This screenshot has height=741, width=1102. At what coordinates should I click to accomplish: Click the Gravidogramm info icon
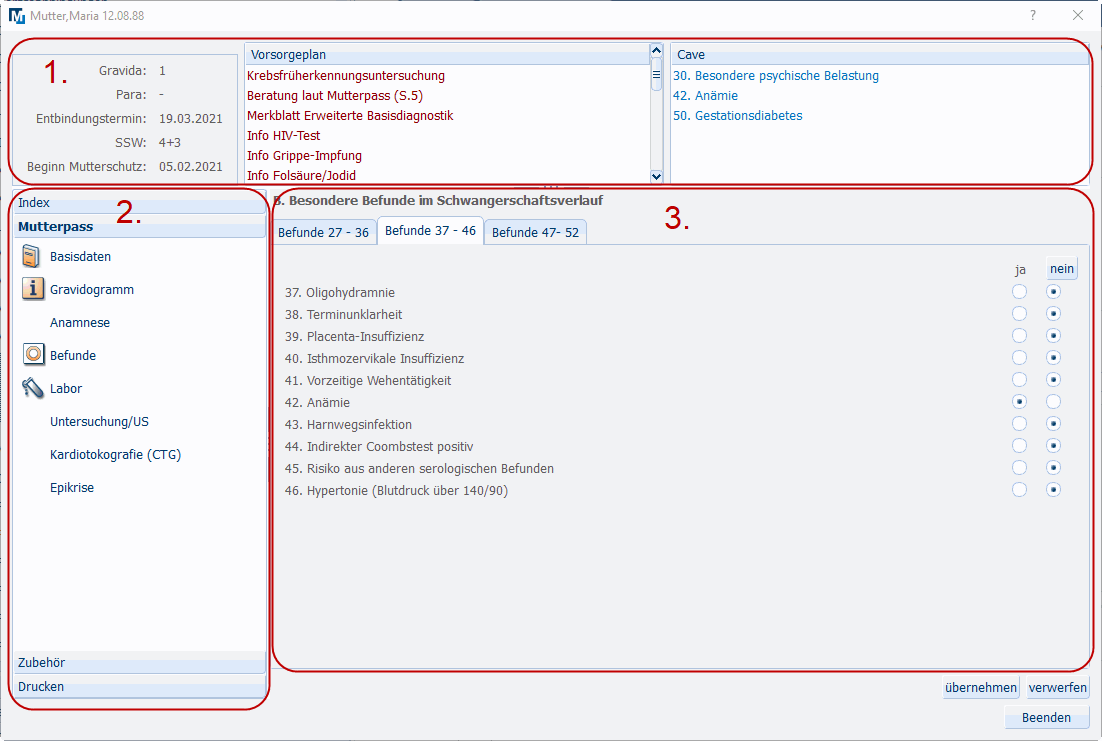pos(32,289)
